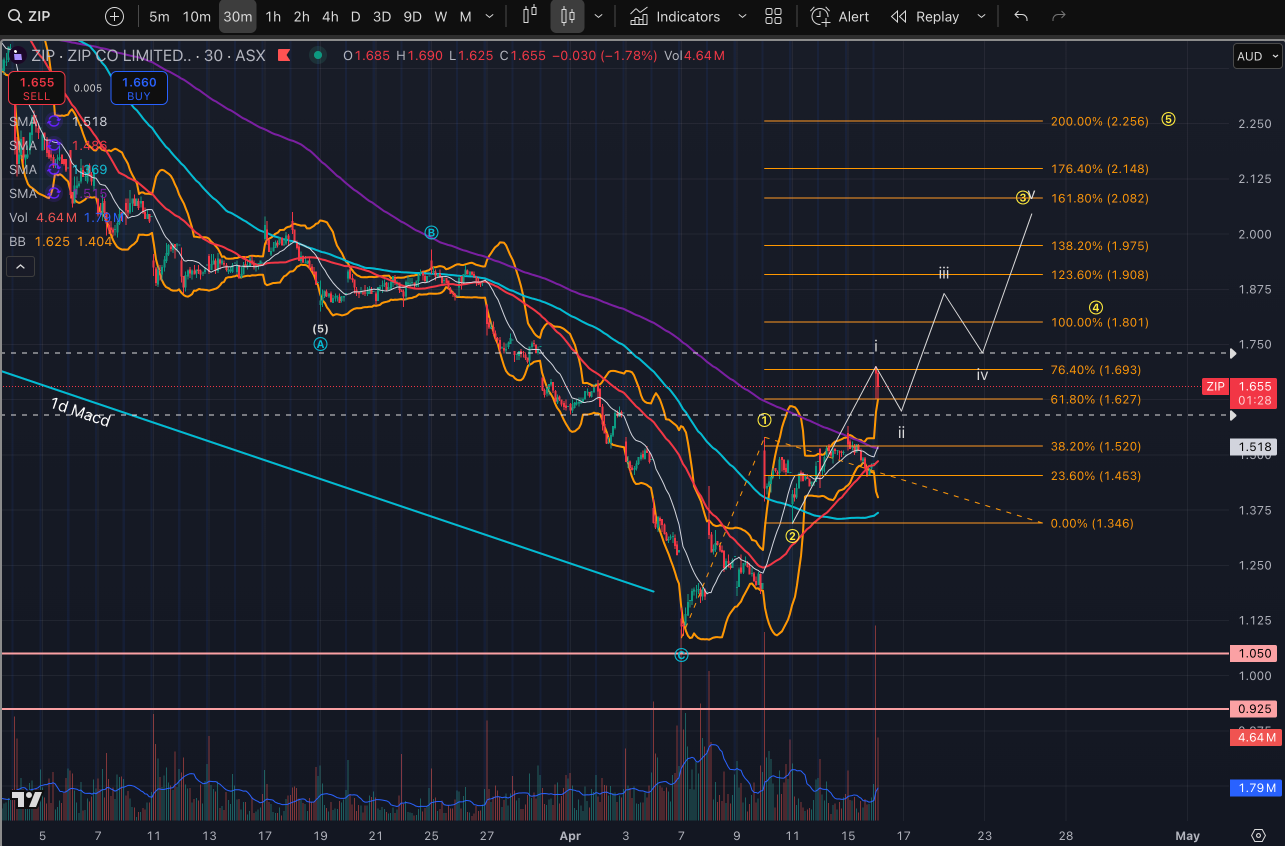Open the layout setup grid icon

click(773, 16)
